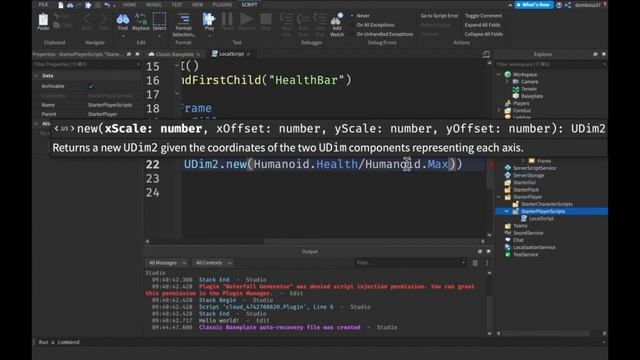Click Expand All Folds
The height and width of the screenshot is (360, 640).
tap(482, 25)
